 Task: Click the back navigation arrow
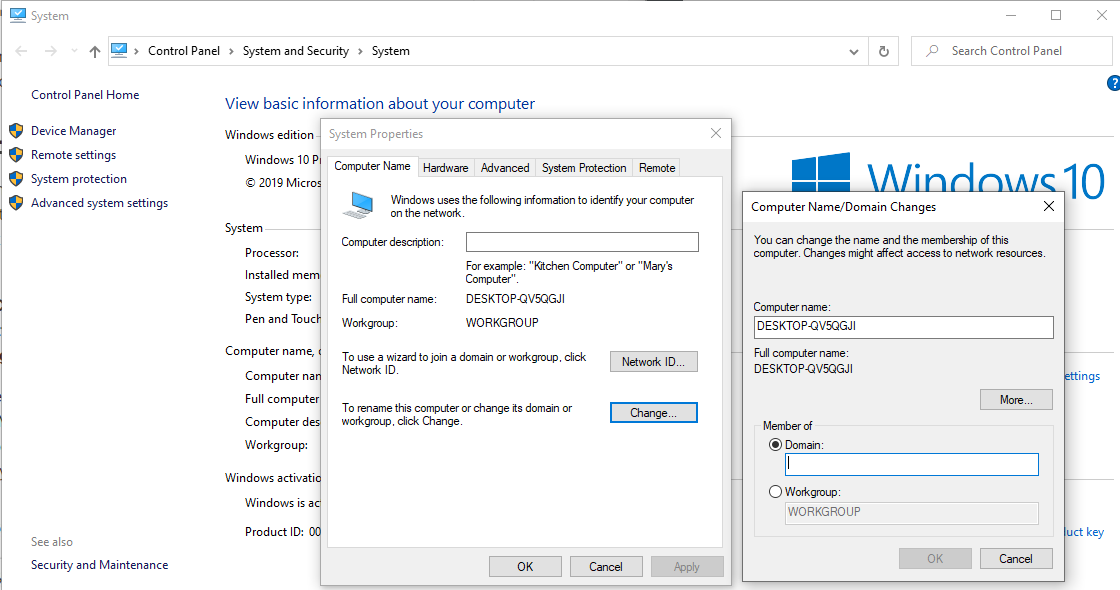[21, 51]
